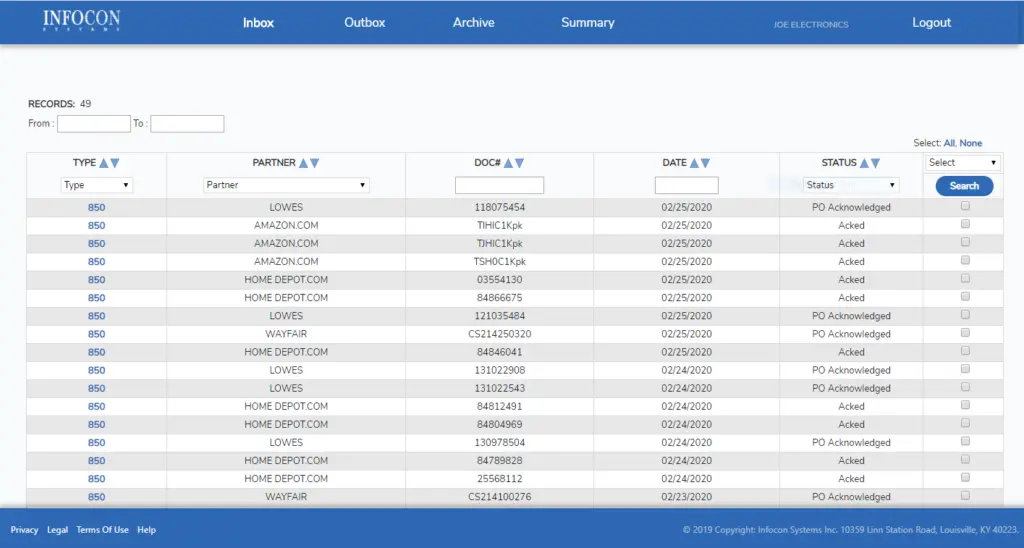The width and height of the screenshot is (1024, 548).
Task: Sort STATUS column descending arrow
Action: 876,163
